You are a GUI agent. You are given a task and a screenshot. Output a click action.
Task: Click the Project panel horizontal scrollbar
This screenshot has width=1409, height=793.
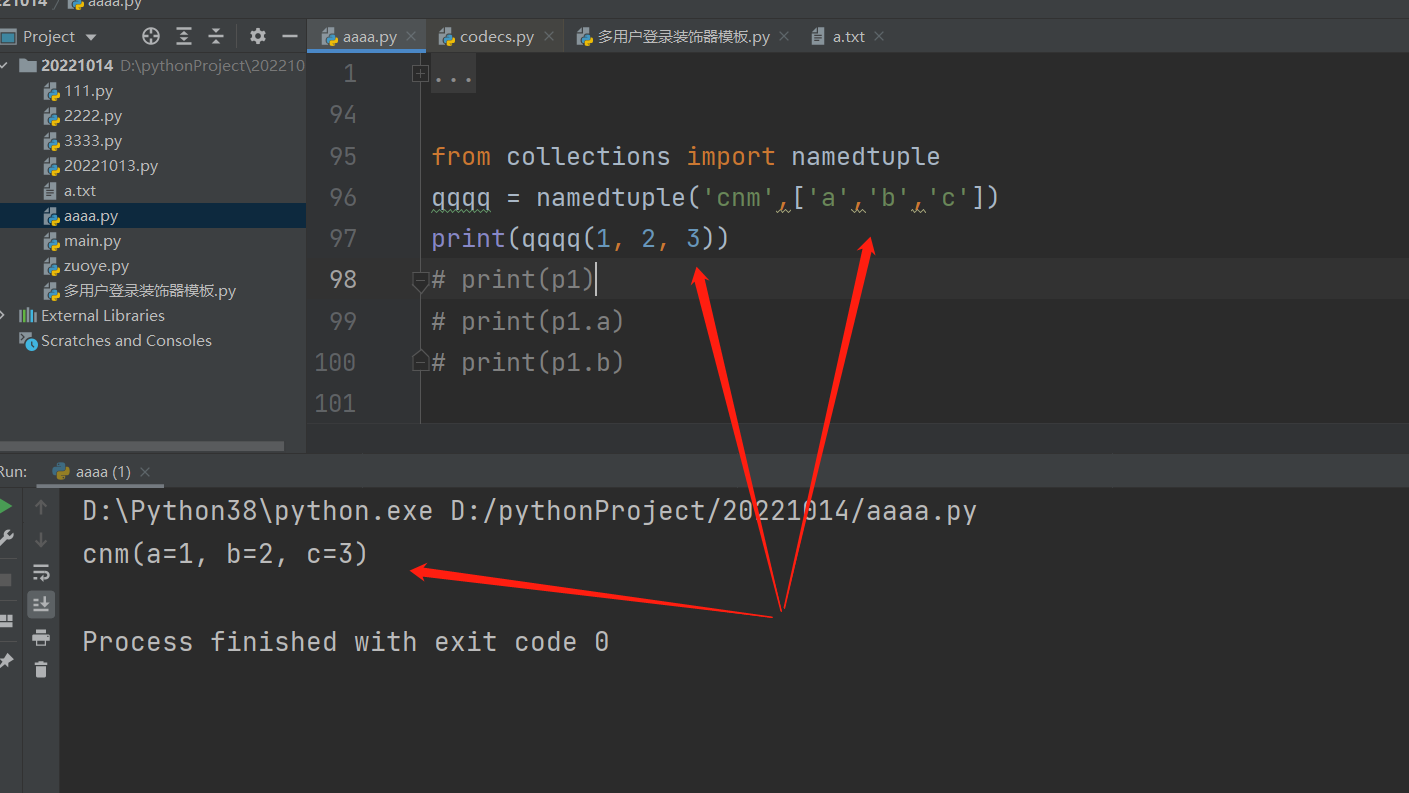(x=142, y=446)
